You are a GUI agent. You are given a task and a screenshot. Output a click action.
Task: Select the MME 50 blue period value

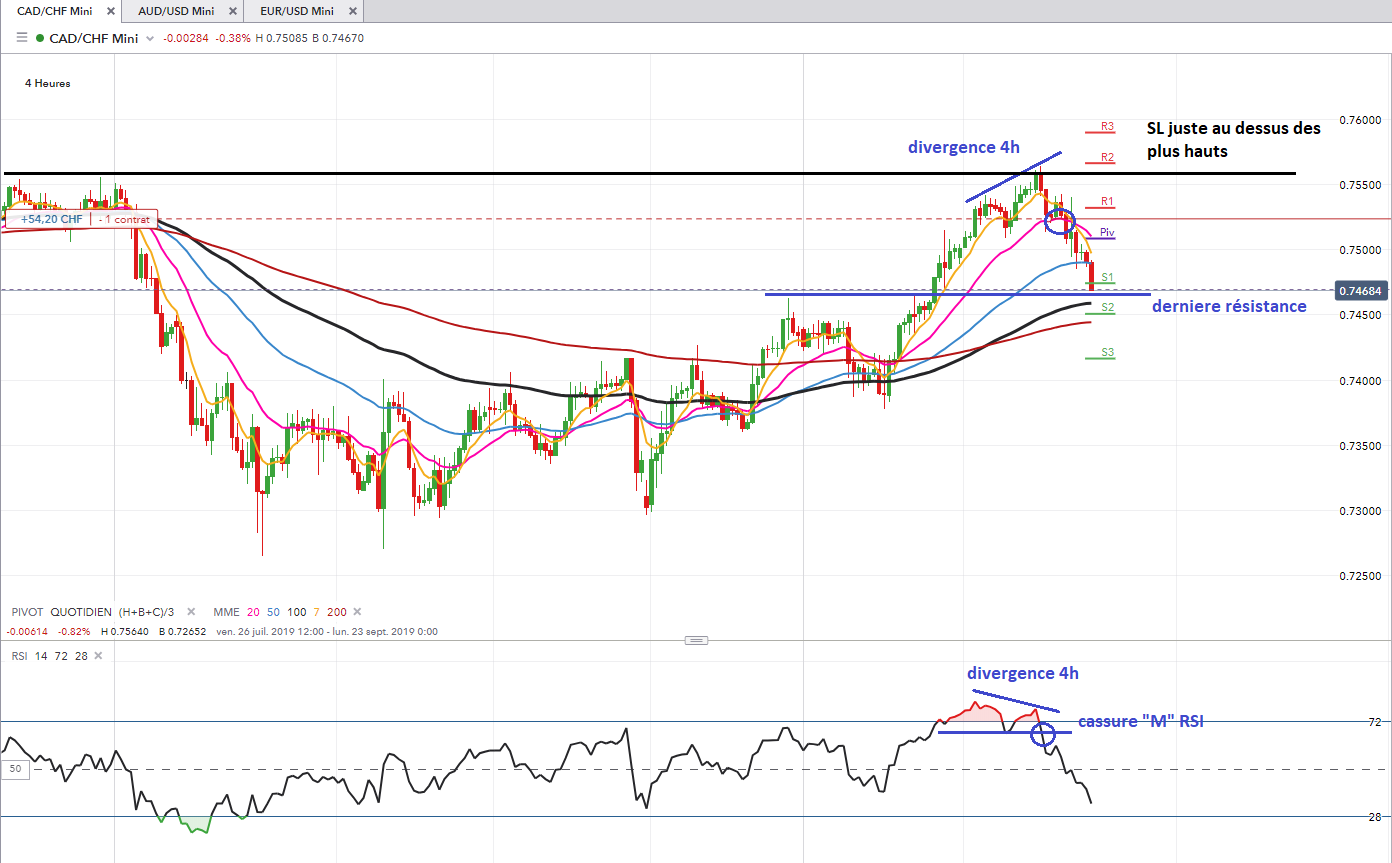tap(272, 612)
